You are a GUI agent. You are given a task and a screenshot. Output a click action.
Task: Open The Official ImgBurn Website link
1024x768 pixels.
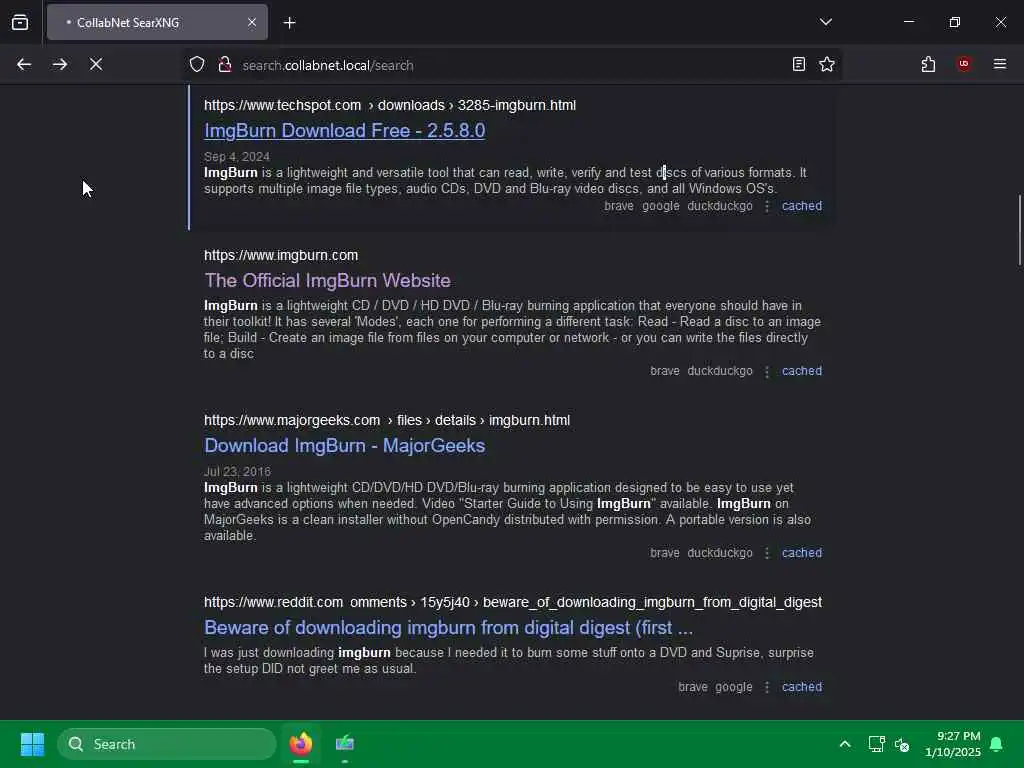click(x=327, y=281)
